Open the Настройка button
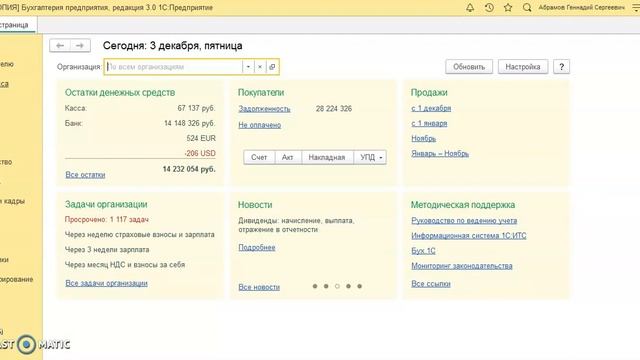 point(523,67)
